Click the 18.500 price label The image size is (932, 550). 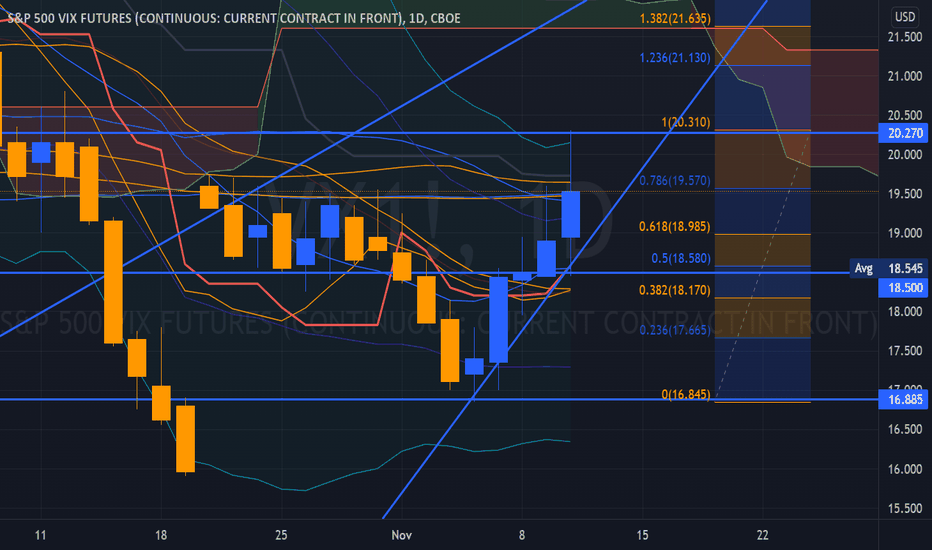904,288
